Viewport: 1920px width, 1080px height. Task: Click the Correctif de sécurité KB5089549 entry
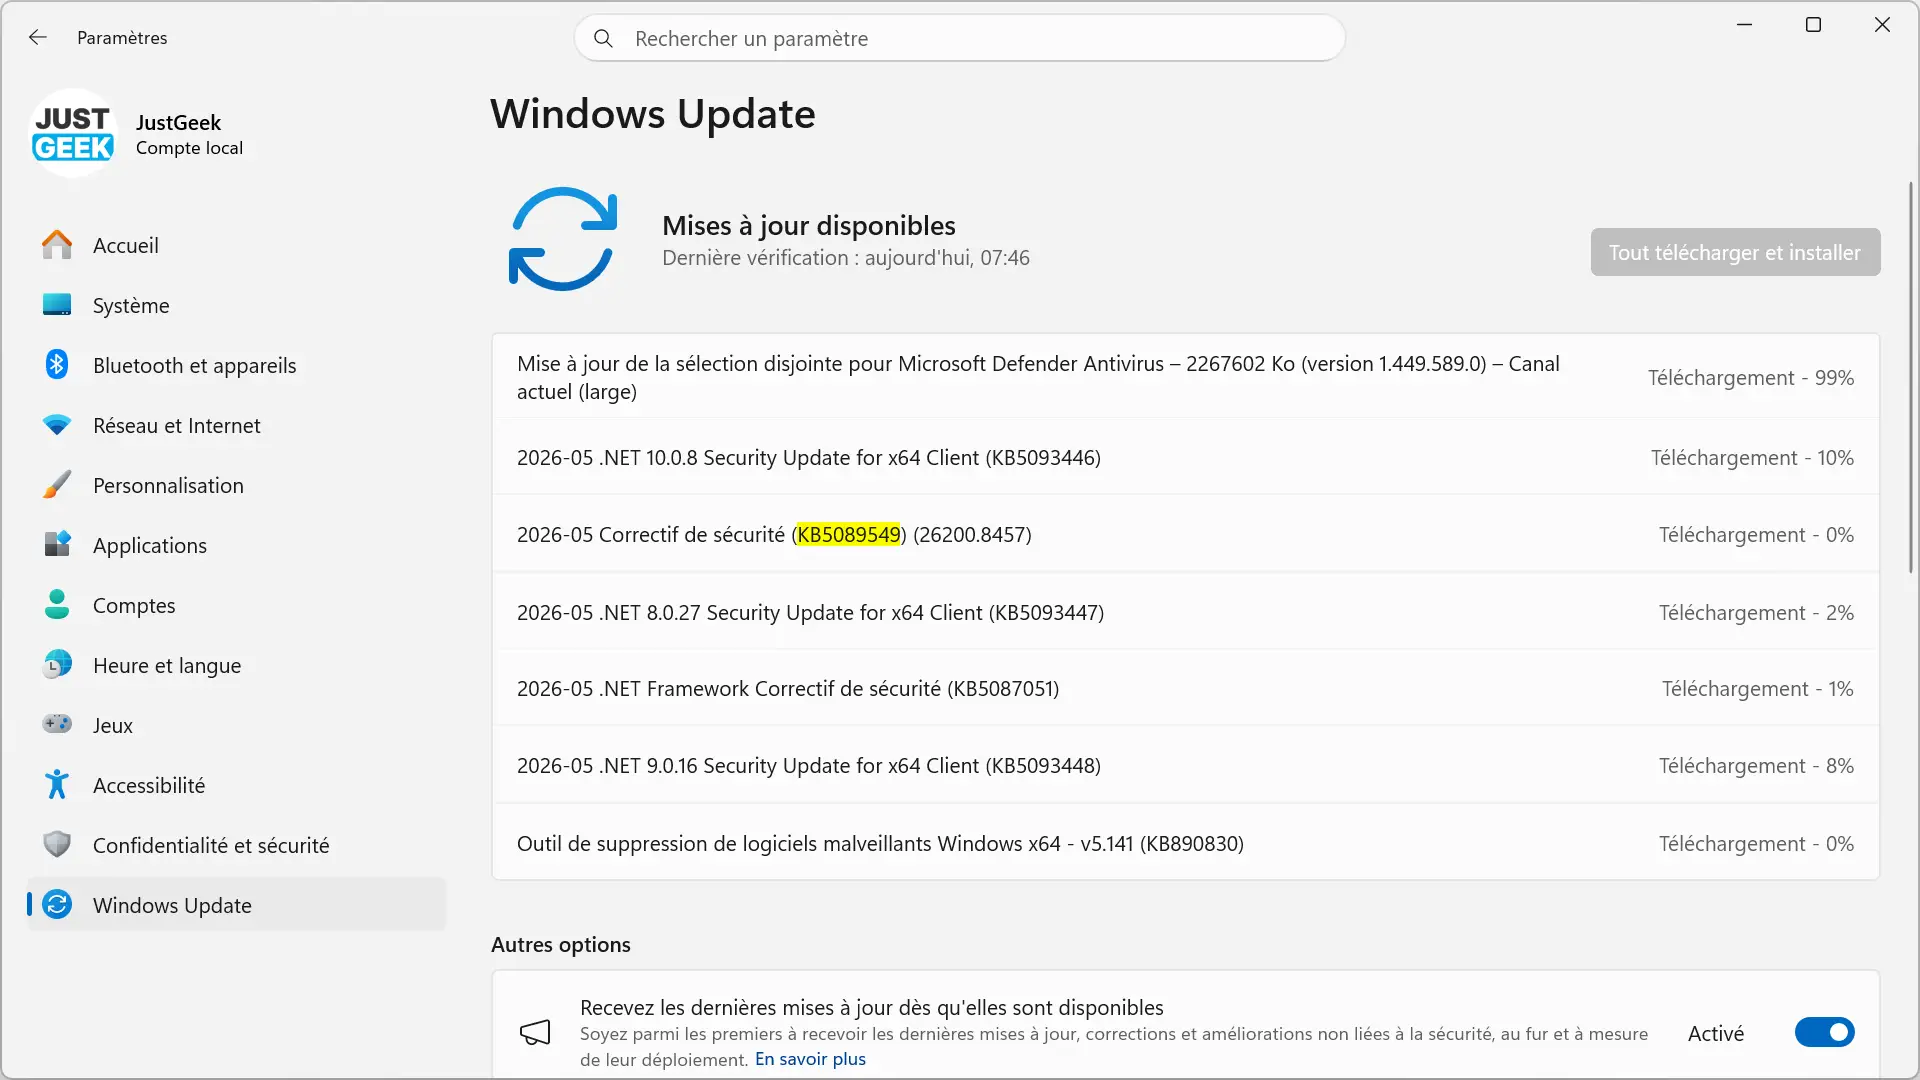pyautogui.click(x=1185, y=534)
